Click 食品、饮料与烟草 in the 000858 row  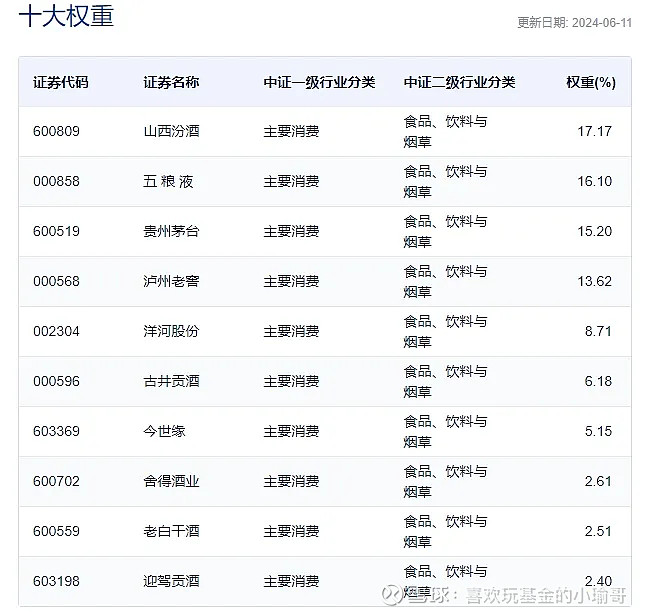click(x=445, y=181)
